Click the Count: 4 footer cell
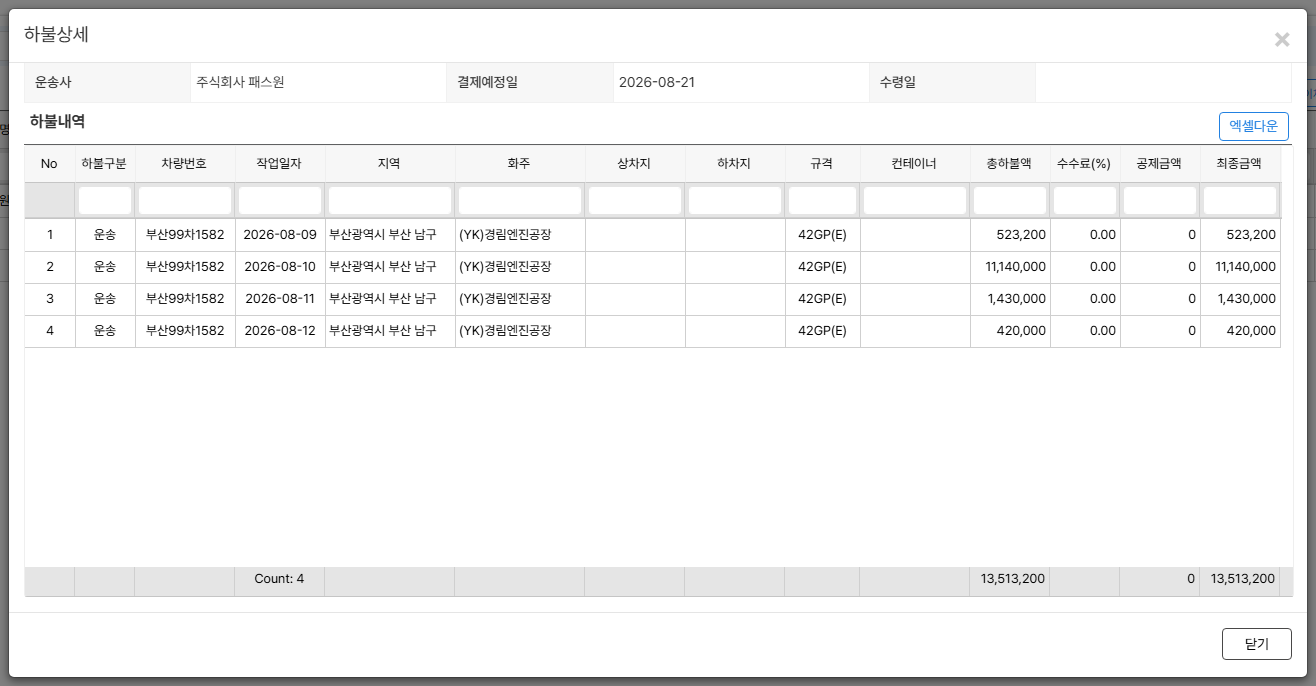The width and height of the screenshot is (1316, 686). click(x=279, y=579)
